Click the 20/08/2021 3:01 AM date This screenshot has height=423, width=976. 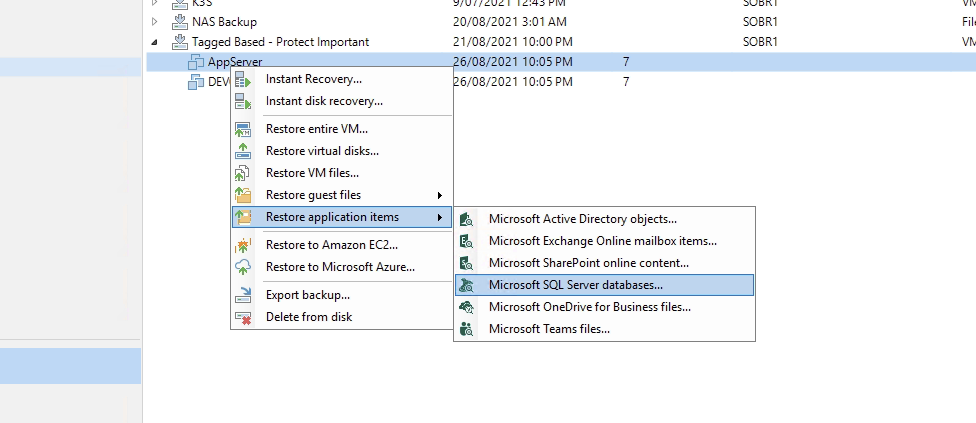point(510,22)
